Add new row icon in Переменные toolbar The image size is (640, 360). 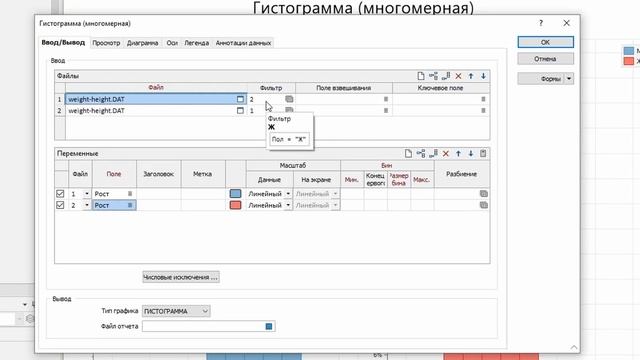tap(408, 153)
